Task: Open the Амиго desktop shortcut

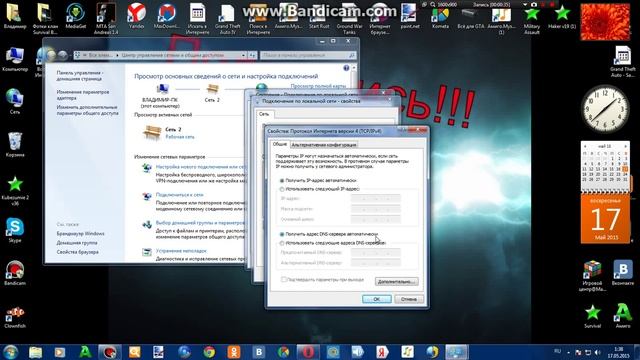Action: pyautogui.click(x=623, y=317)
